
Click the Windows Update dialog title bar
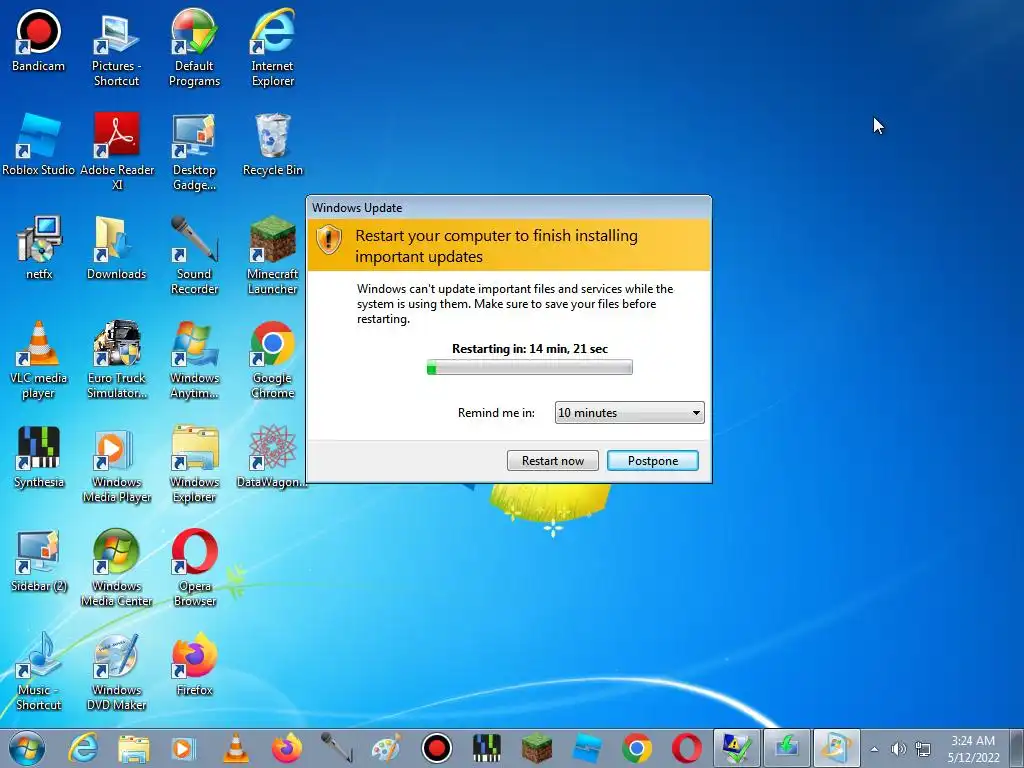509,208
